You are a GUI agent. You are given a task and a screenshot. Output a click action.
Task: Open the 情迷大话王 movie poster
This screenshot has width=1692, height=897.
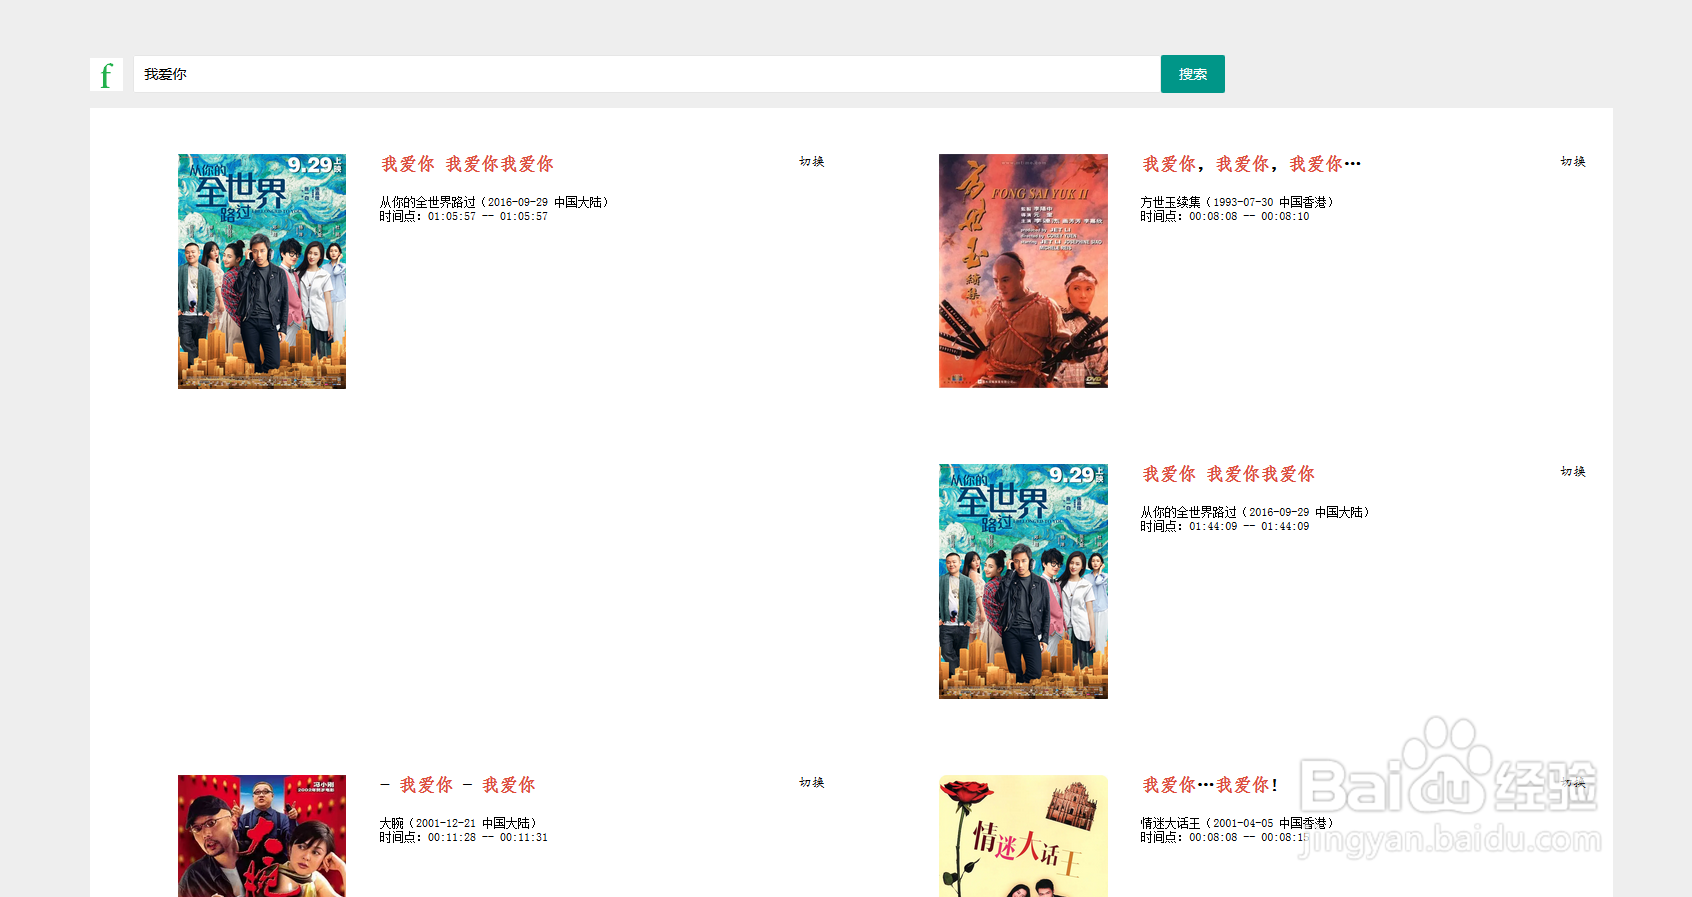(1023, 836)
